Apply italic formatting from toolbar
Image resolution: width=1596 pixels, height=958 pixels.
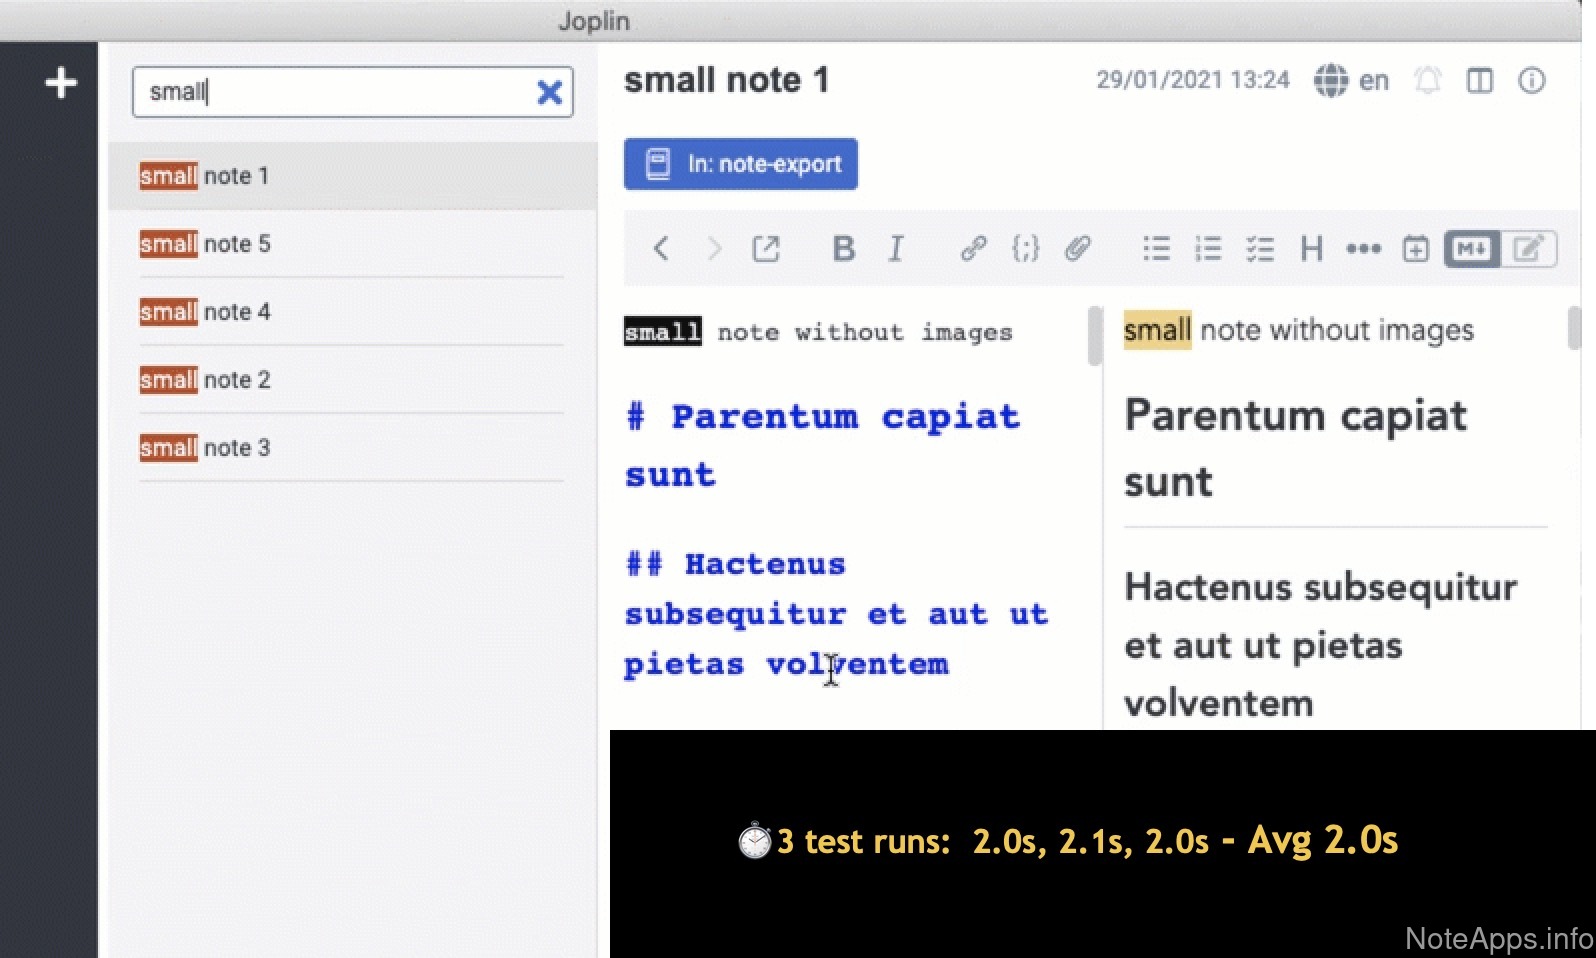(x=896, y=249)
